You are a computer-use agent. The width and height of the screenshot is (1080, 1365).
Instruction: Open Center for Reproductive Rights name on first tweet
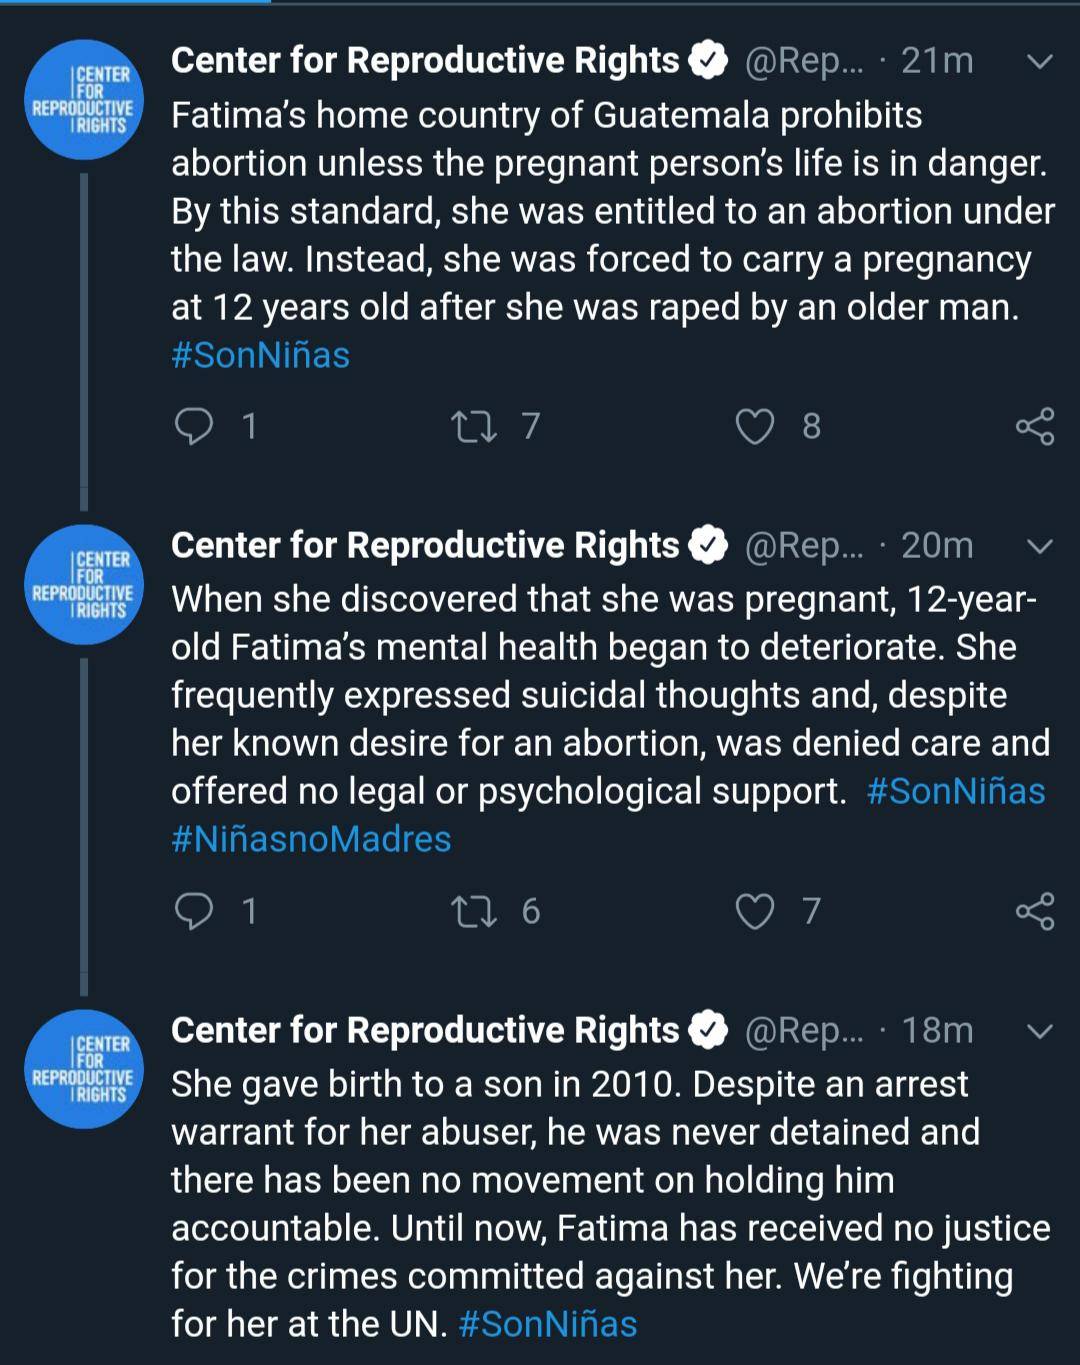[x=425, y=61]
